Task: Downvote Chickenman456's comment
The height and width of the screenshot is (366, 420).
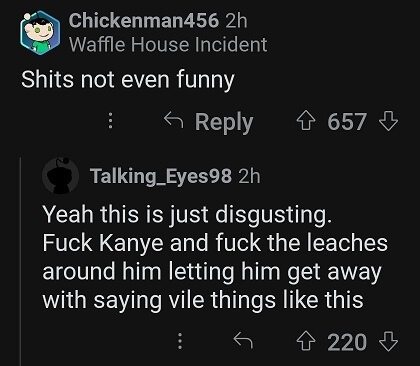Action: 389,121
